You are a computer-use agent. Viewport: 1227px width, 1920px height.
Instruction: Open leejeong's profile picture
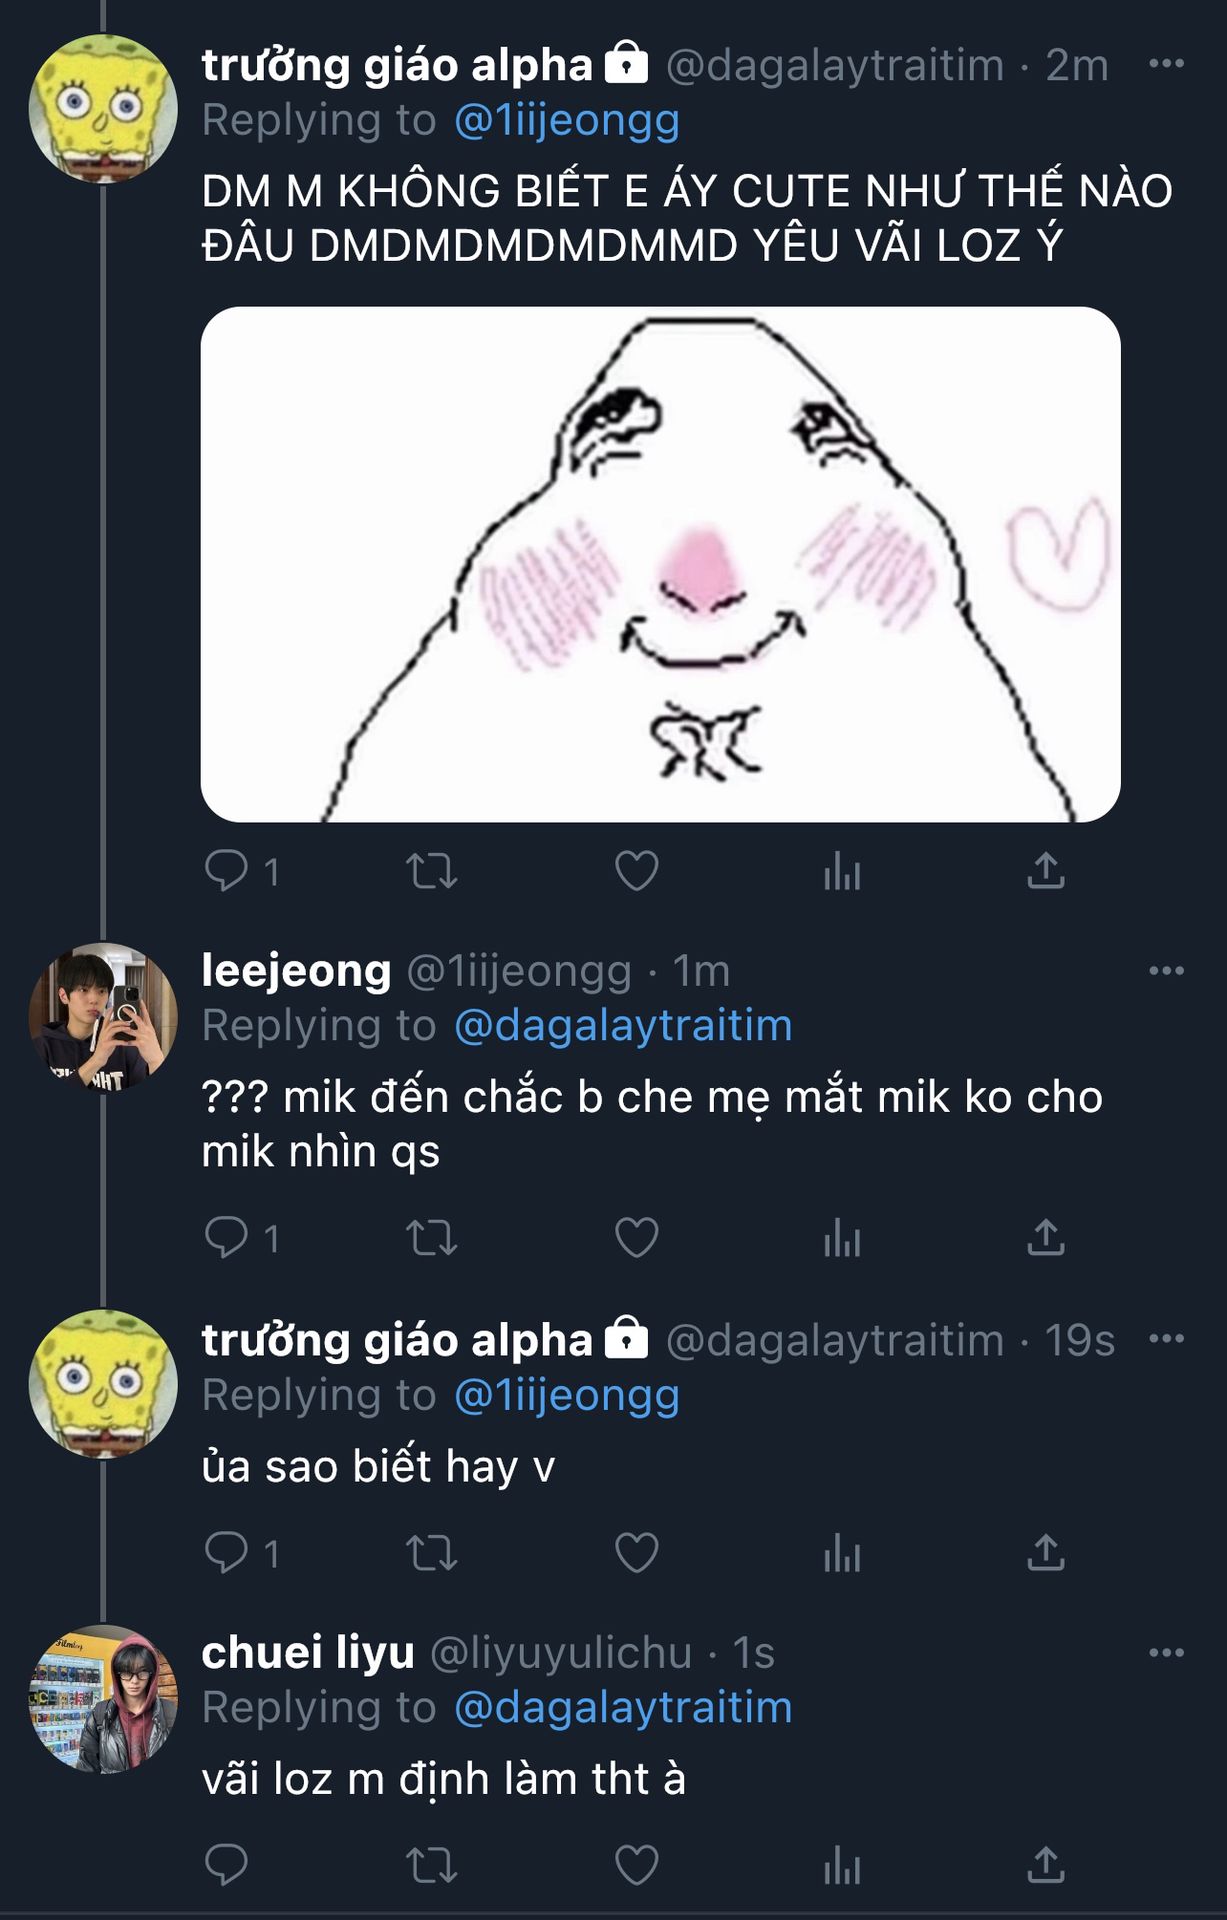click(103, 1017)
